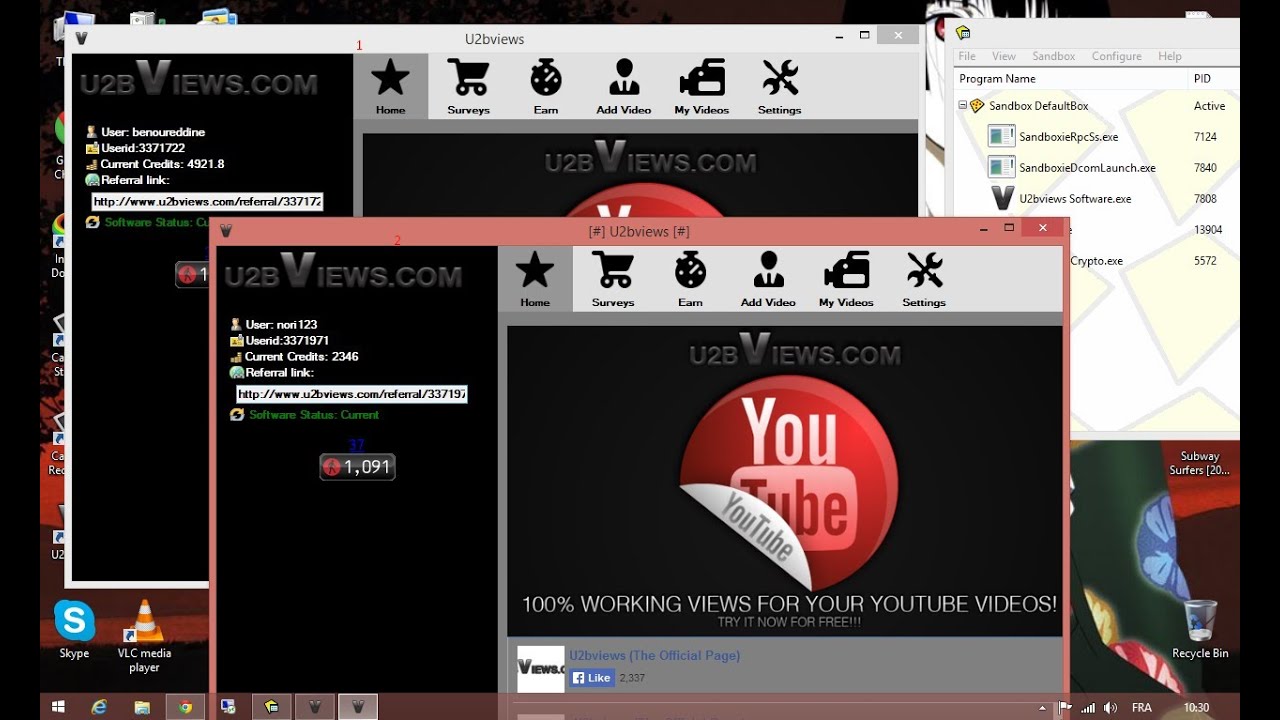Open the Sandboxie View menu
This screenshot has width=1280, height=720.
point(1004,56)
